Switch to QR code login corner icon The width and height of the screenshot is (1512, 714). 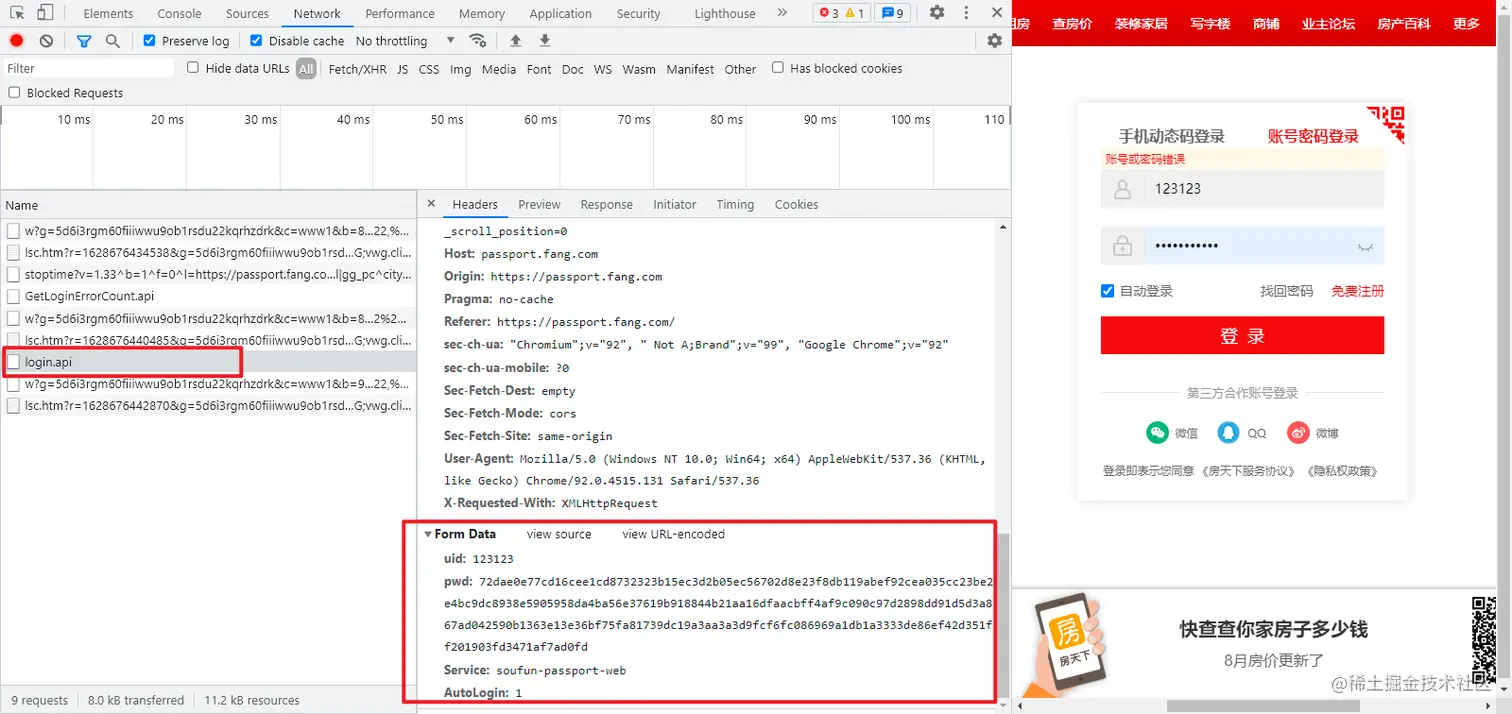1386,124
